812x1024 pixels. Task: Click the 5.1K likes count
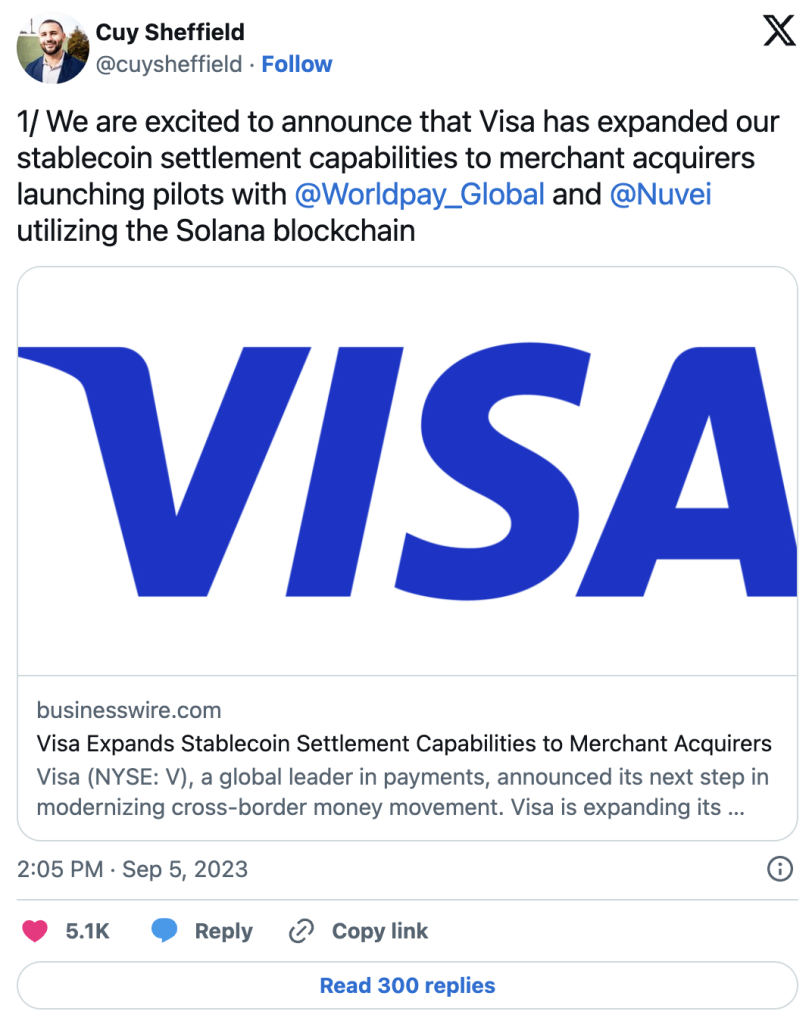click(x=88, y=931)
